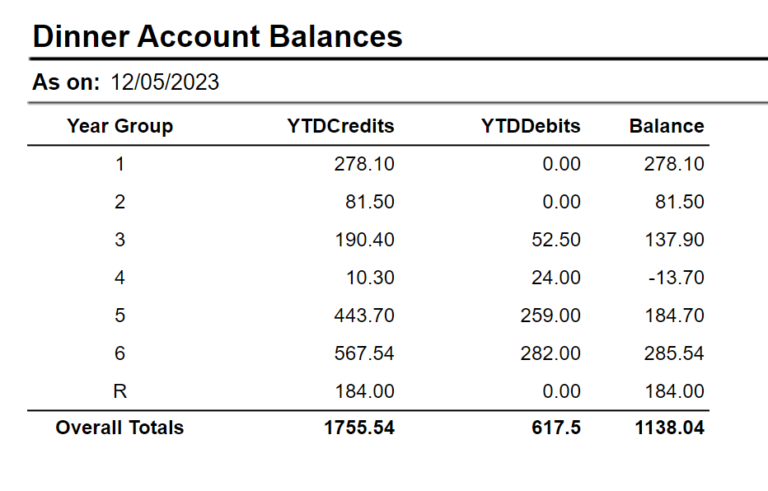Select total debits value 617.5

point(556,428)
